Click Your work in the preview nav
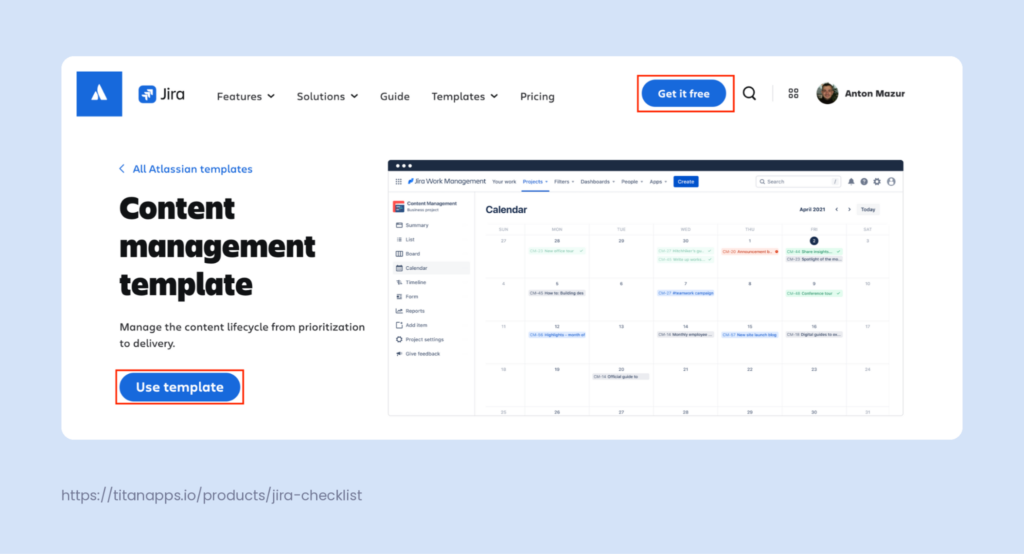 pyautogui.click(x=504, y=182)
